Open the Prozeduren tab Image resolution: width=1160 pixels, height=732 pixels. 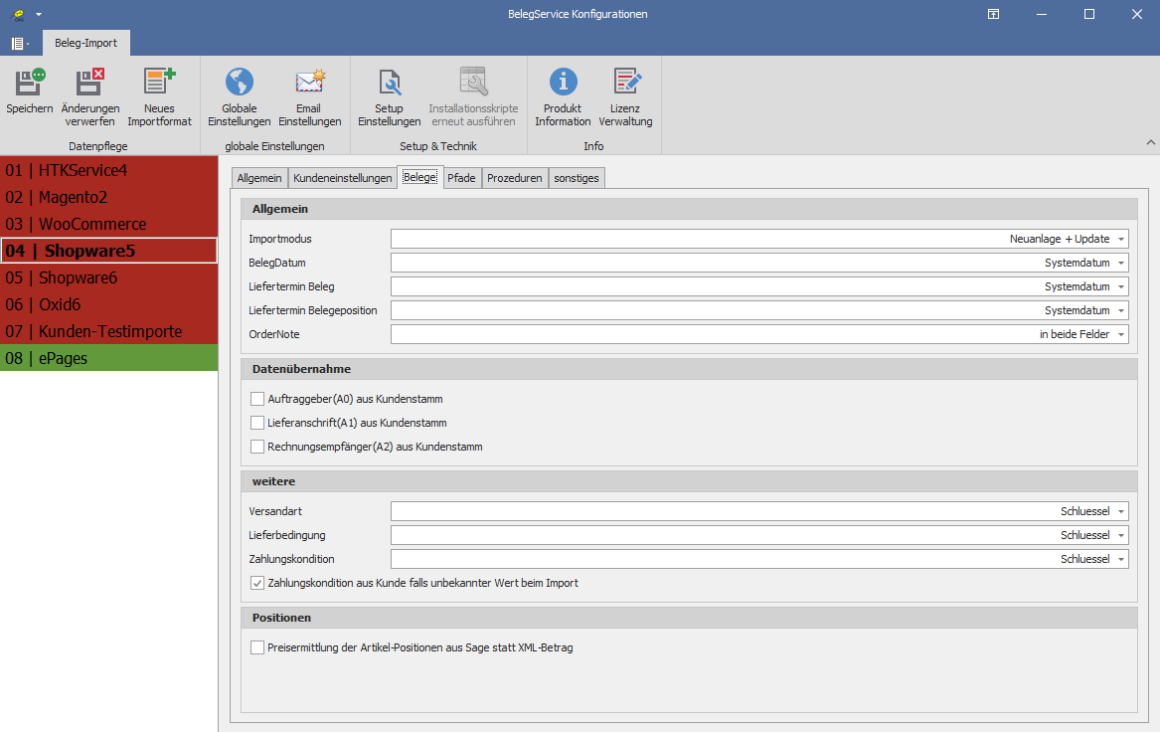pos(514,178)
